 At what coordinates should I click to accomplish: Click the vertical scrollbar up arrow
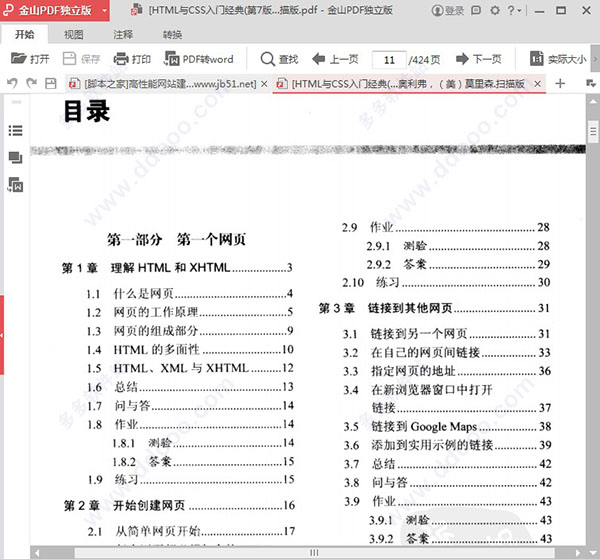pyautogui.click(x=593, y=100)
